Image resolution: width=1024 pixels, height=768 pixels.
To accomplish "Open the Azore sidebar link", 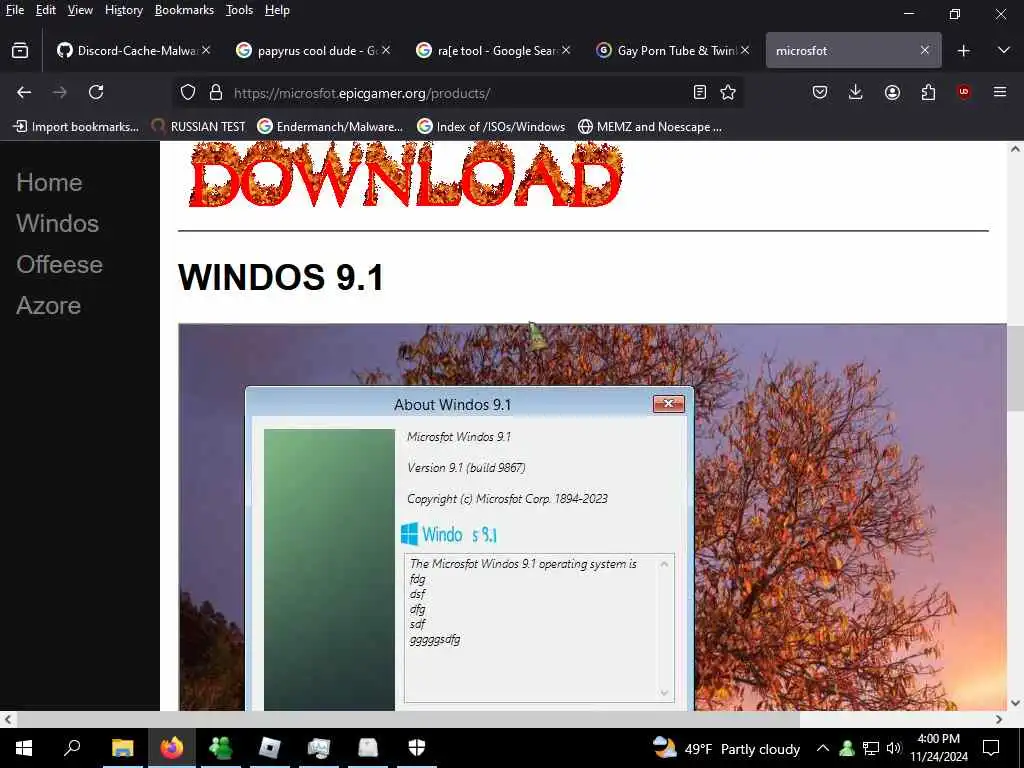I will click(48, 306).
